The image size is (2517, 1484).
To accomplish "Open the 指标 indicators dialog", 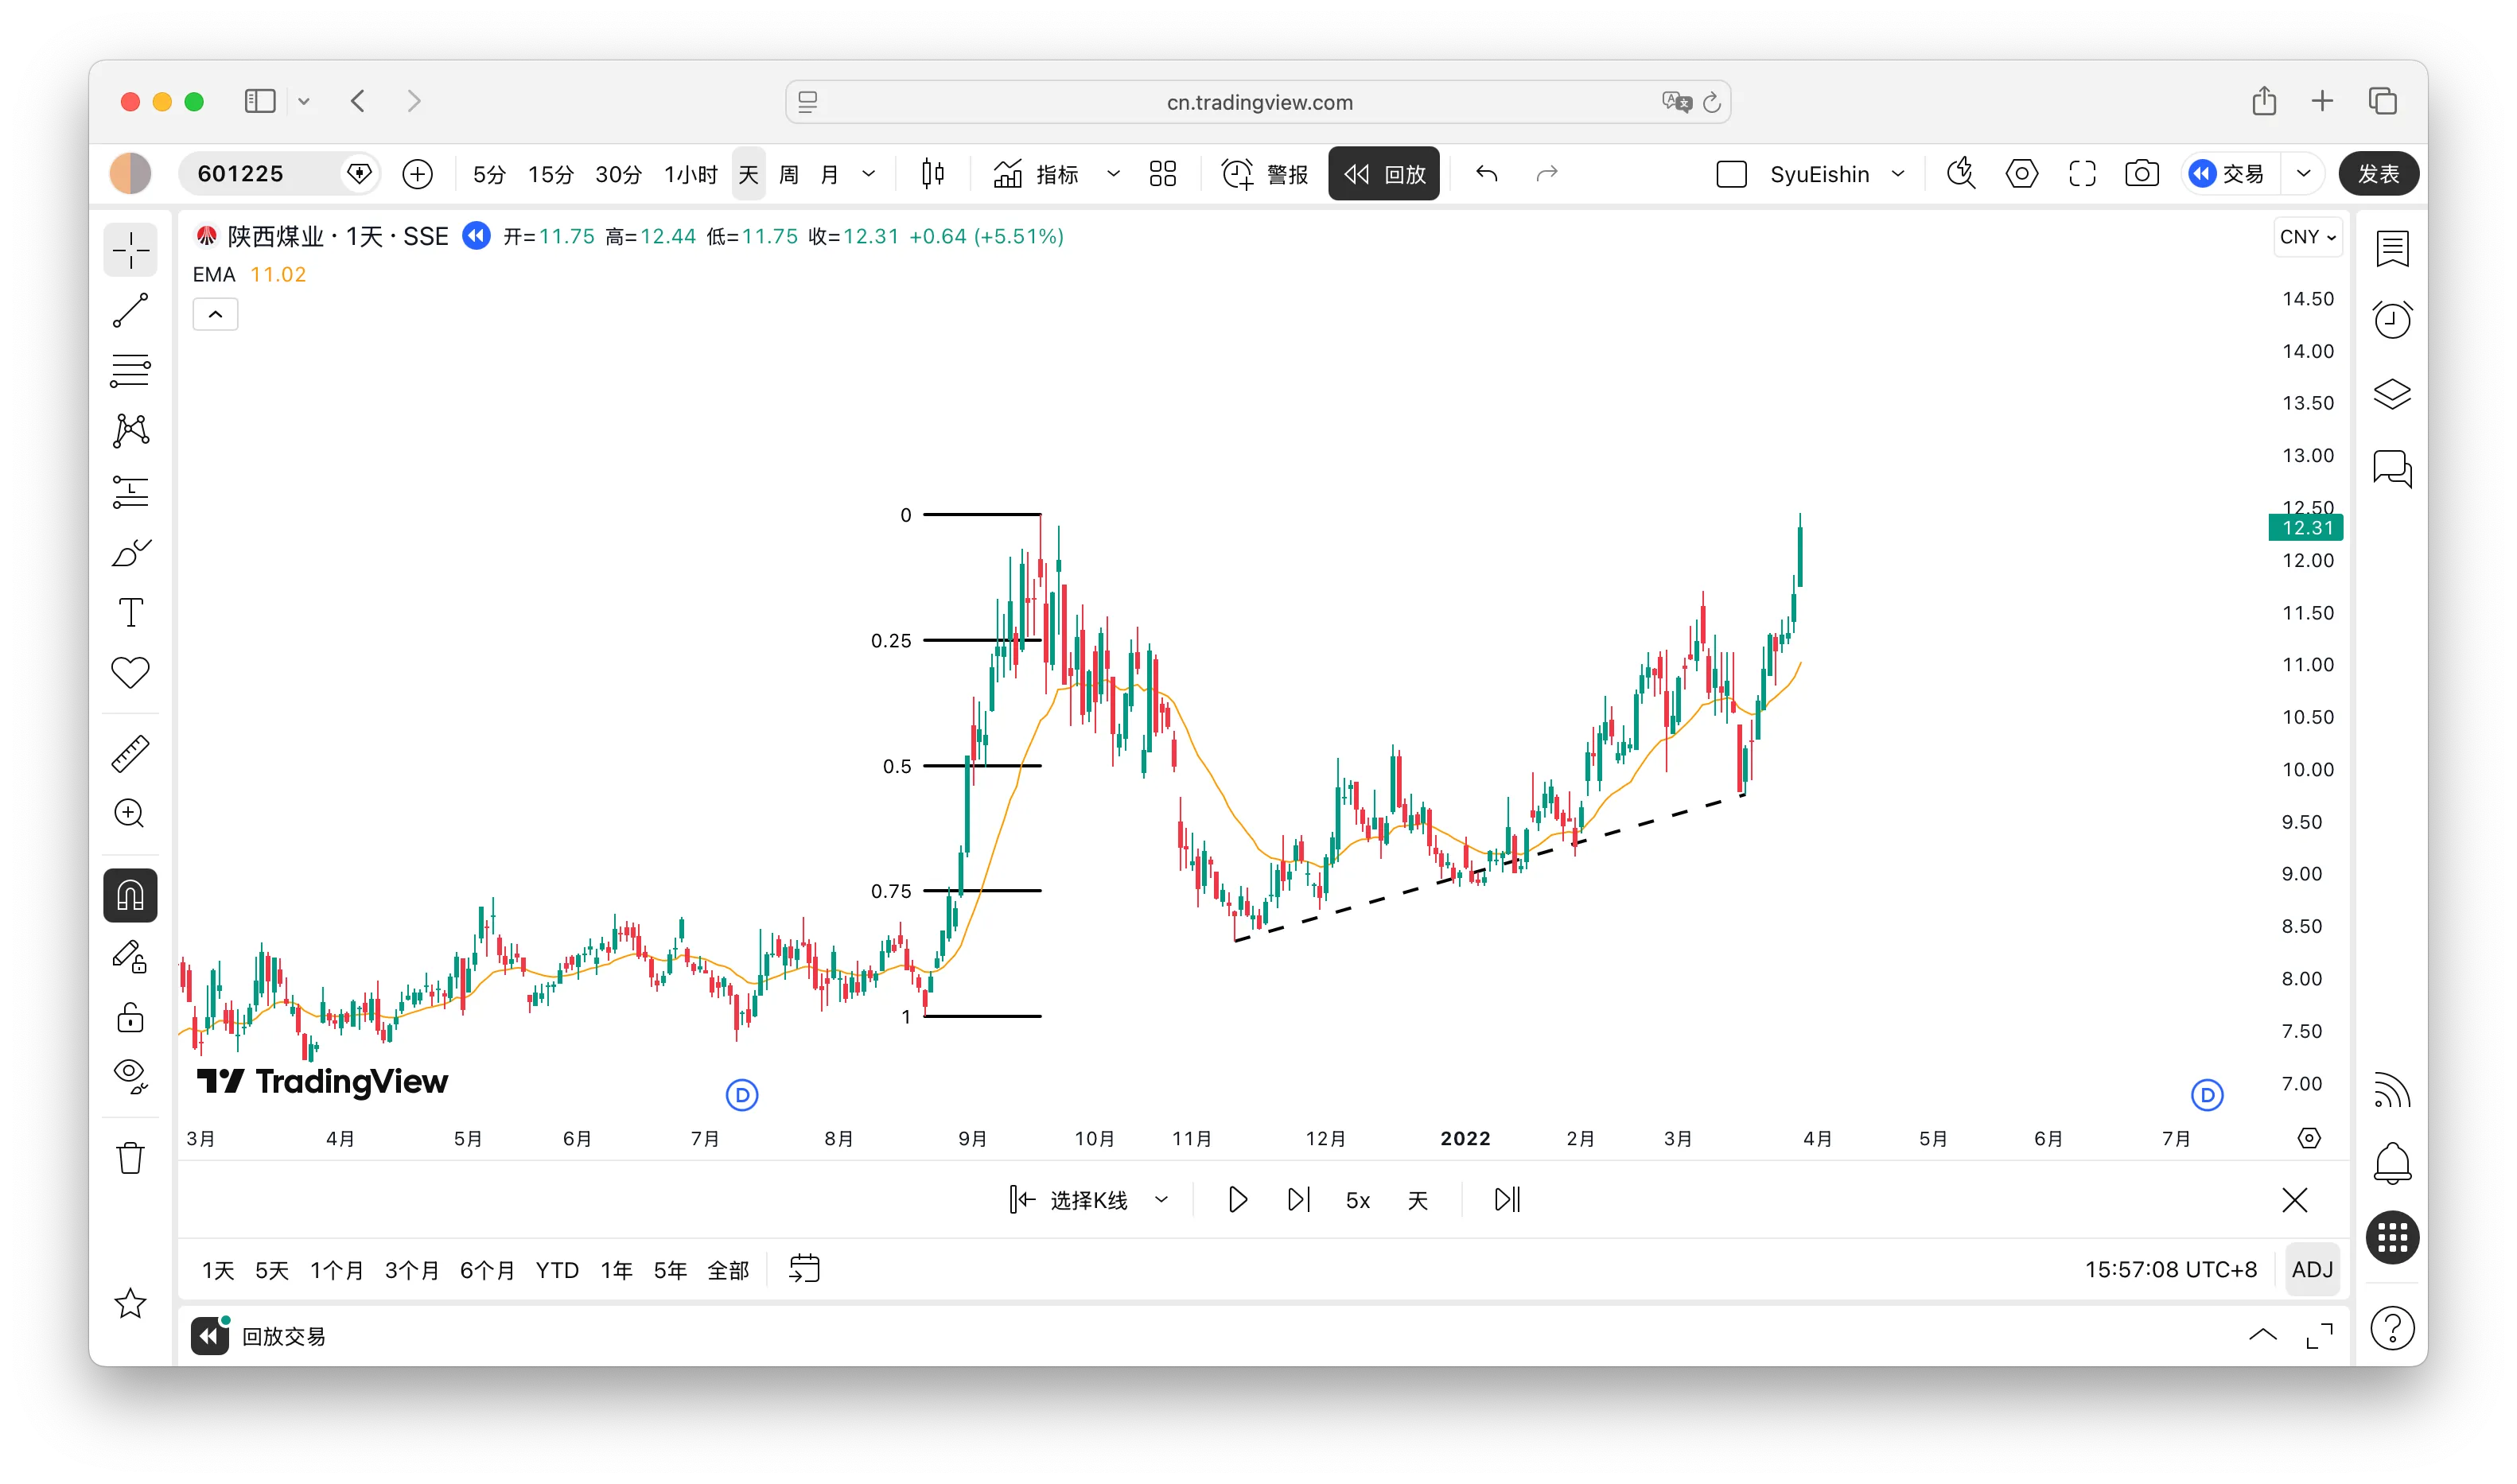I will point(1035,174).
